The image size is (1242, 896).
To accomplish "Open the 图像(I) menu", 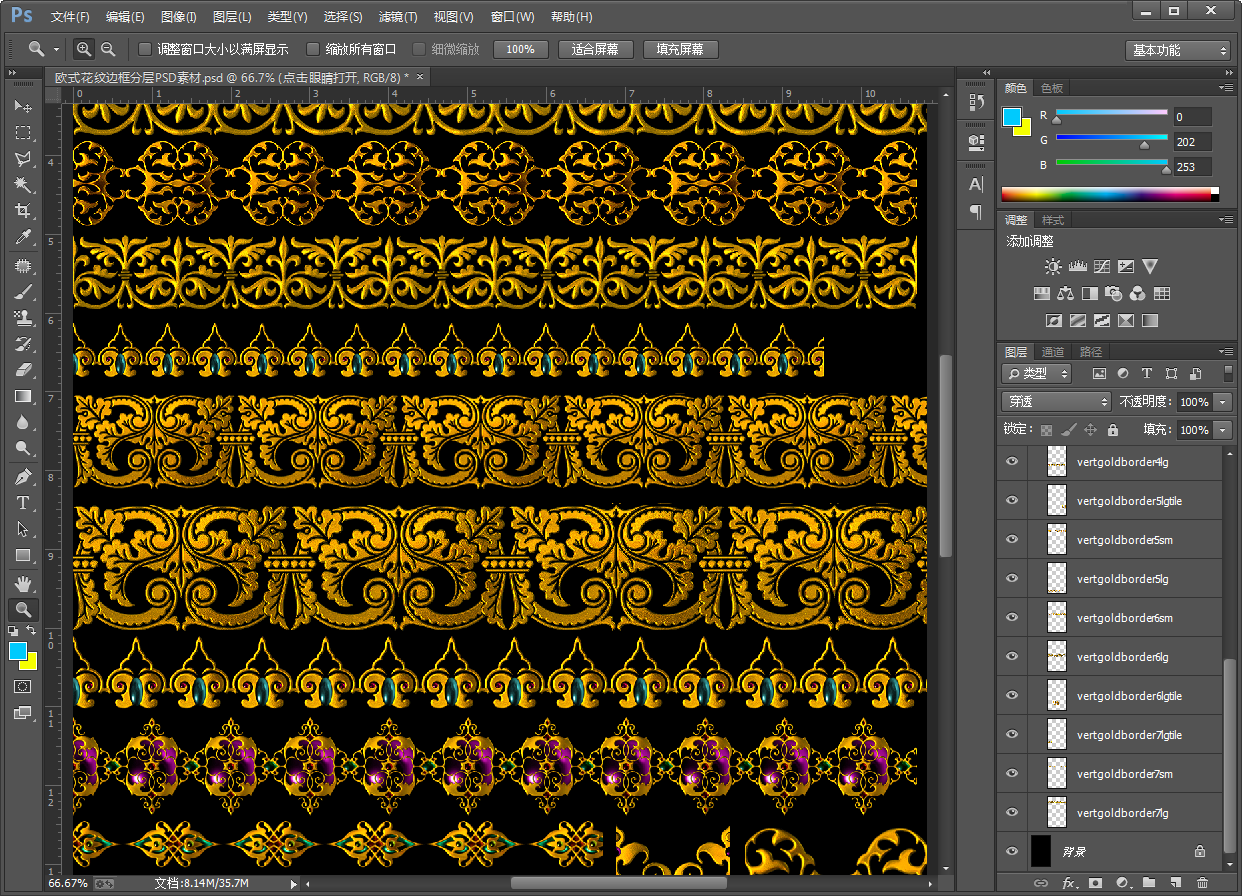I will 179,17.
